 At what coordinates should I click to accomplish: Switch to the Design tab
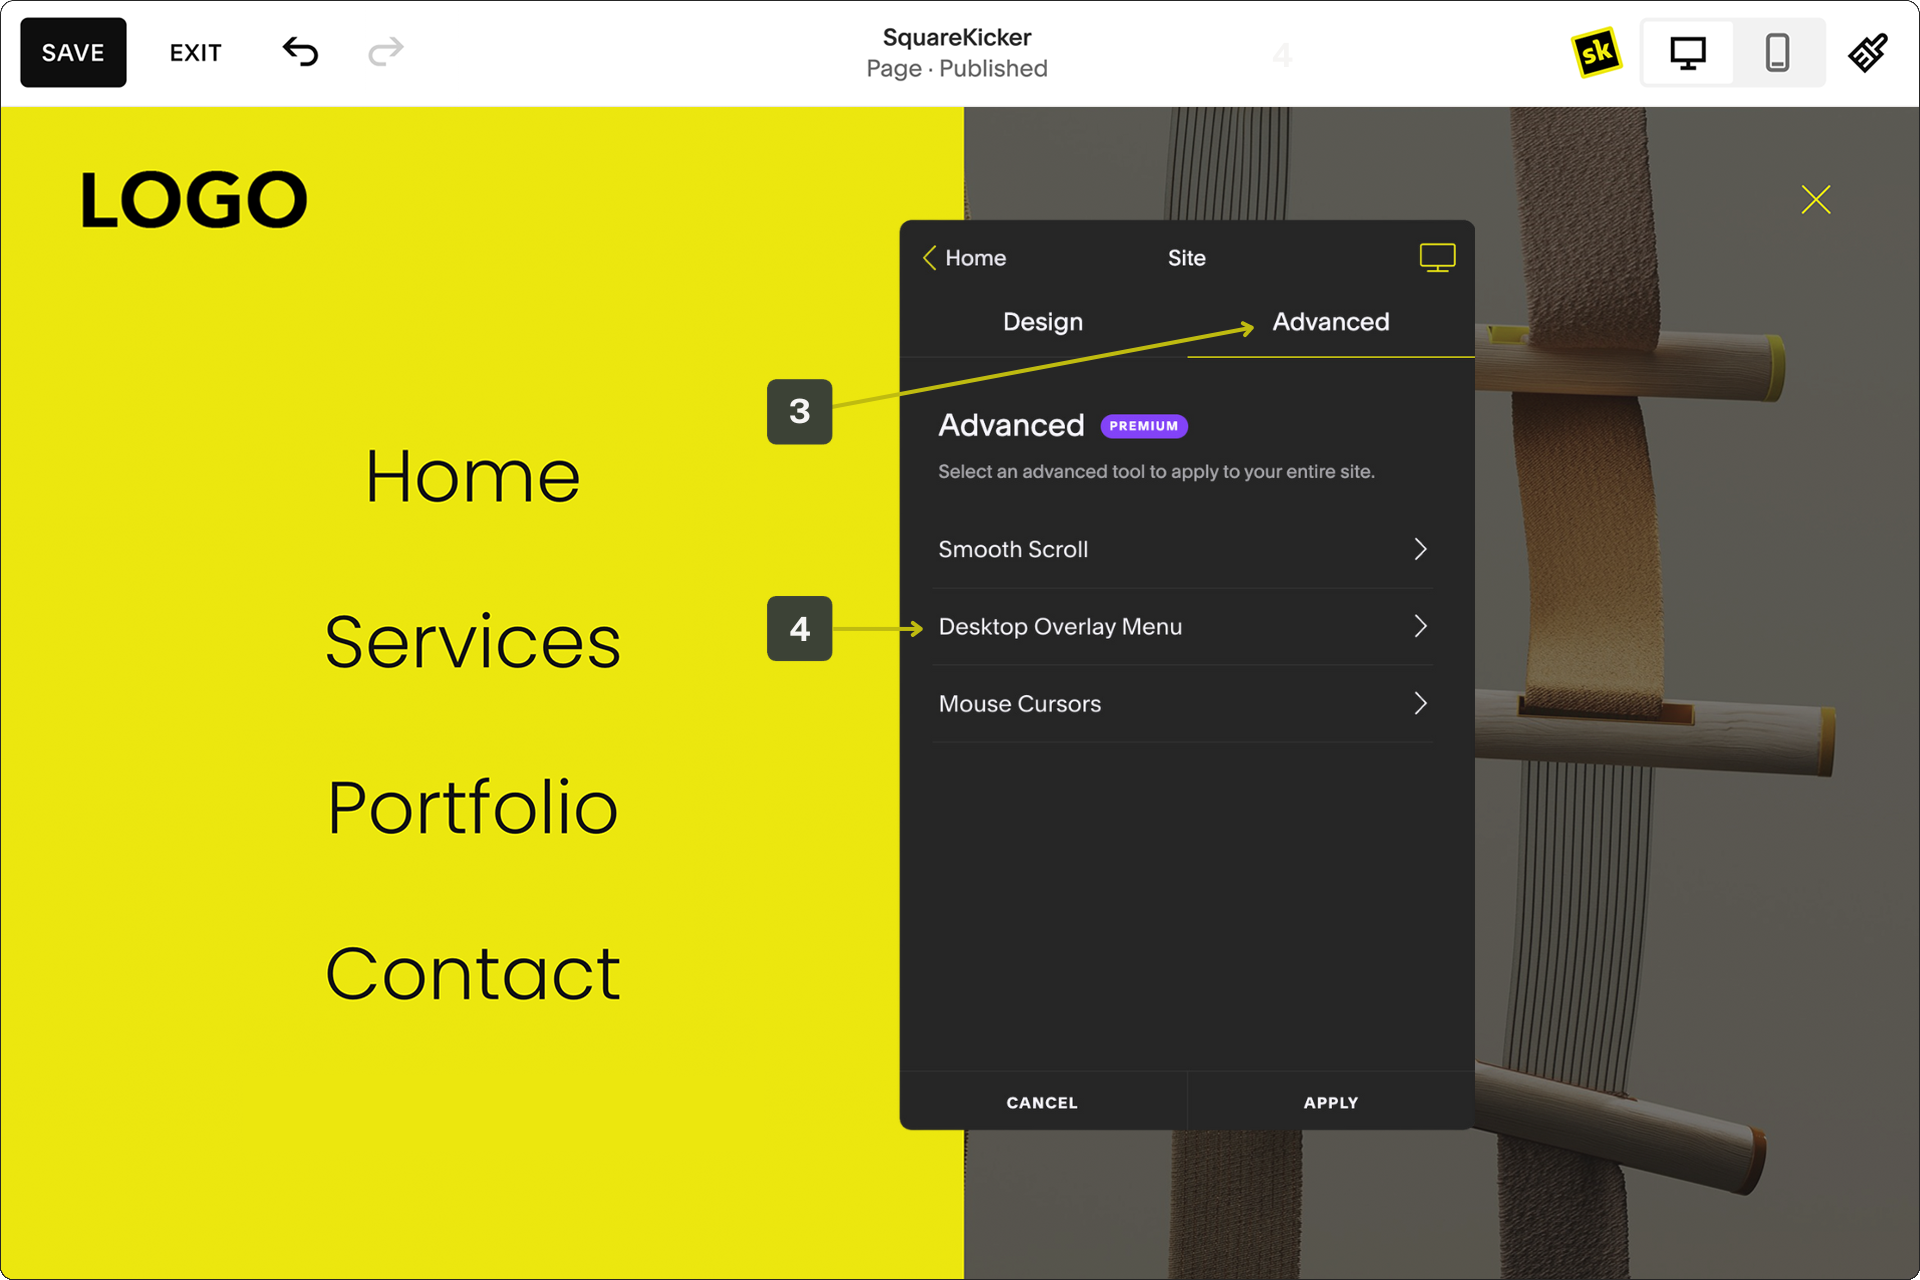[x=1041, y=321]
